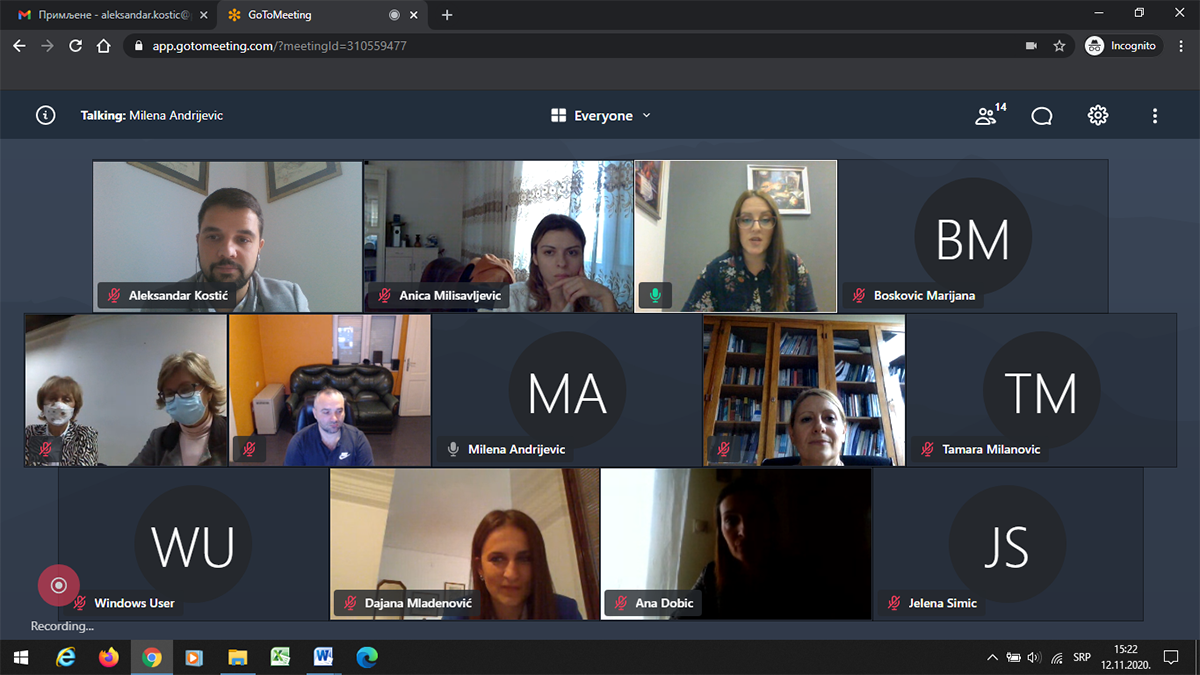Open the clock showing 15:22
This screenshot has height=675, width=1200.
click(x=1126, y=657)
